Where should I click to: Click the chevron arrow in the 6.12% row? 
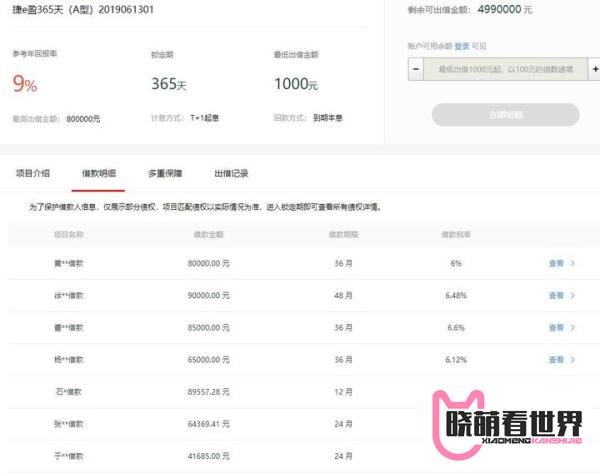(573, 360)
